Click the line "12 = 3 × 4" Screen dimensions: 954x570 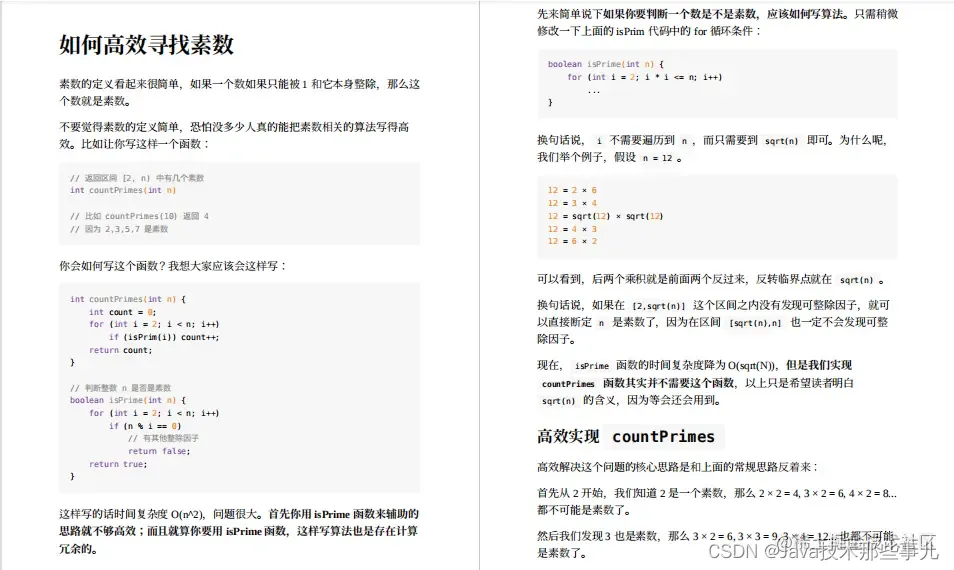pyautogui.click(x=572, y=203)
